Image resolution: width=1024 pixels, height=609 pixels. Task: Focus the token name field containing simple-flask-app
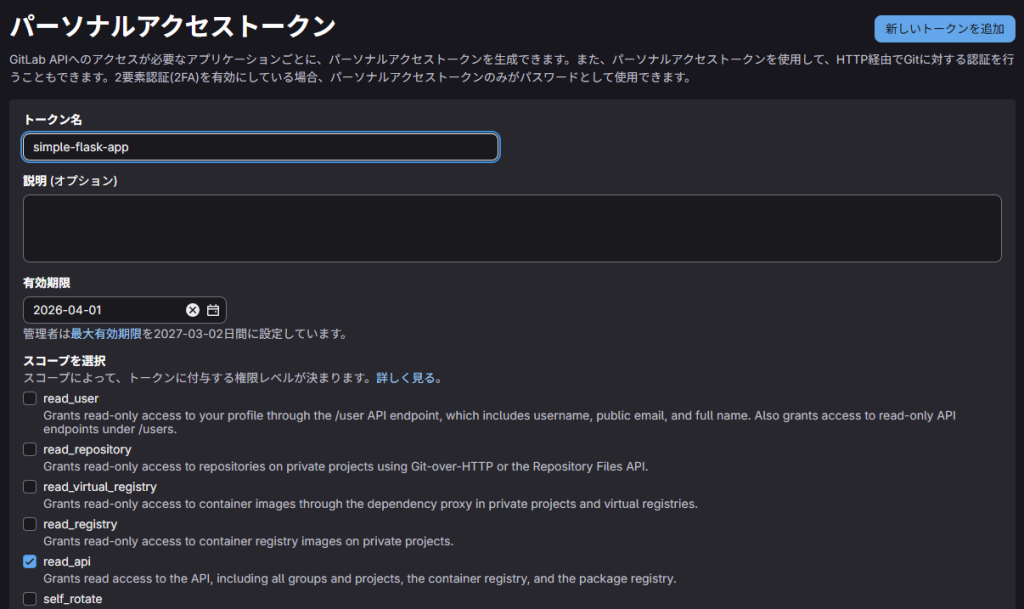click(x=260, y=147)
